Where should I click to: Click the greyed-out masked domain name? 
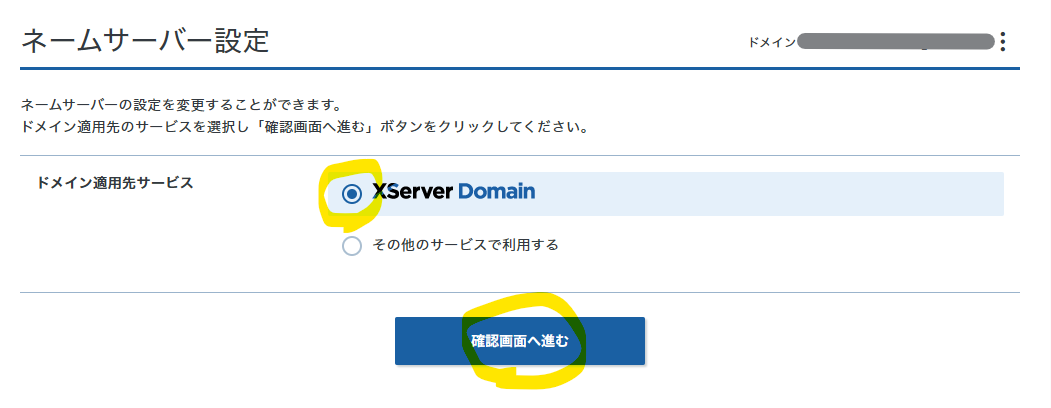click(896, 42)
